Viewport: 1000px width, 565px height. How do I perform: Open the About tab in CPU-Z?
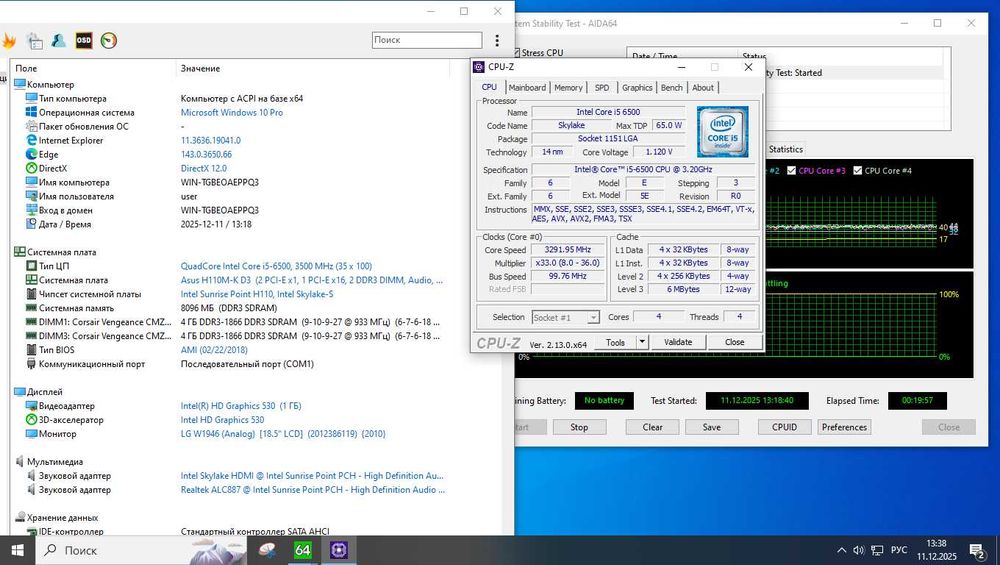coord(703,87)
